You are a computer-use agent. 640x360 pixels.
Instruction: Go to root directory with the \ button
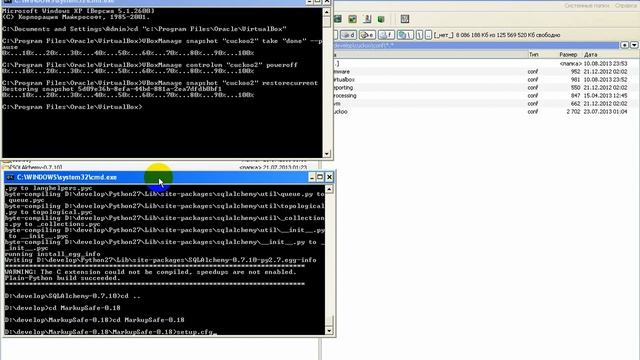coord(420,35)
